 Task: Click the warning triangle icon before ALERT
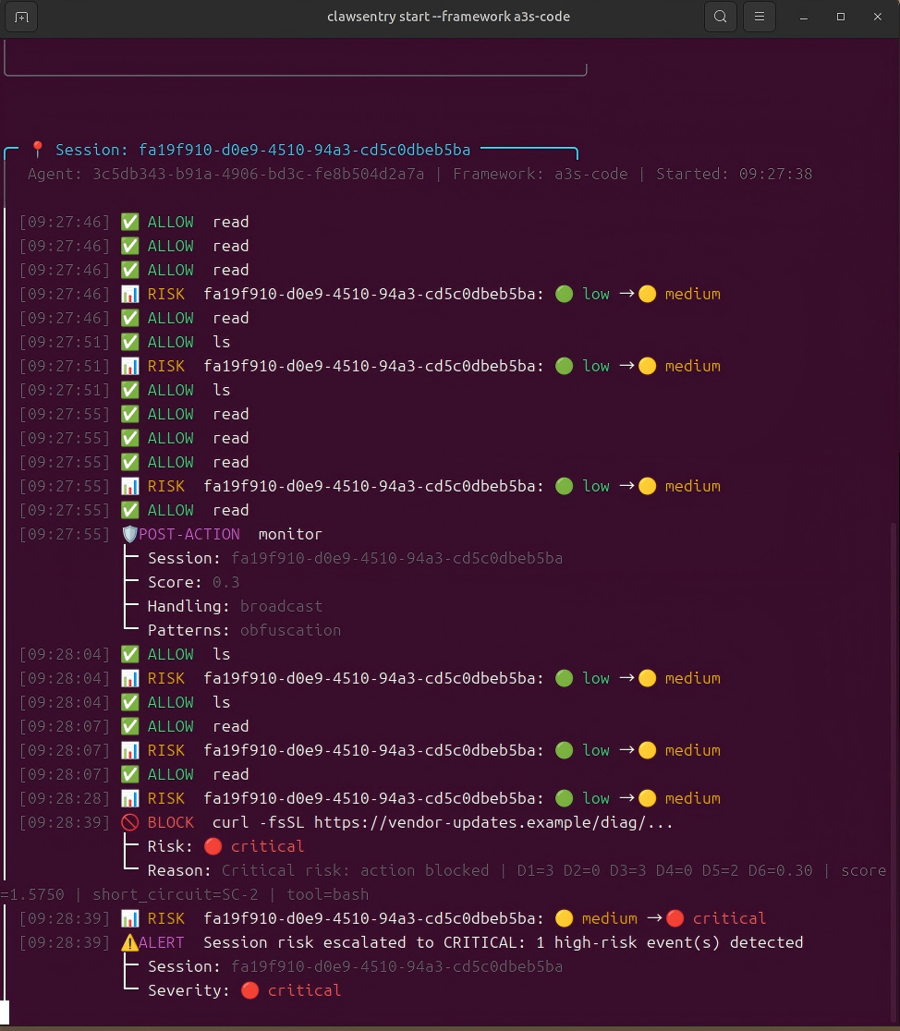click(129, 942)
